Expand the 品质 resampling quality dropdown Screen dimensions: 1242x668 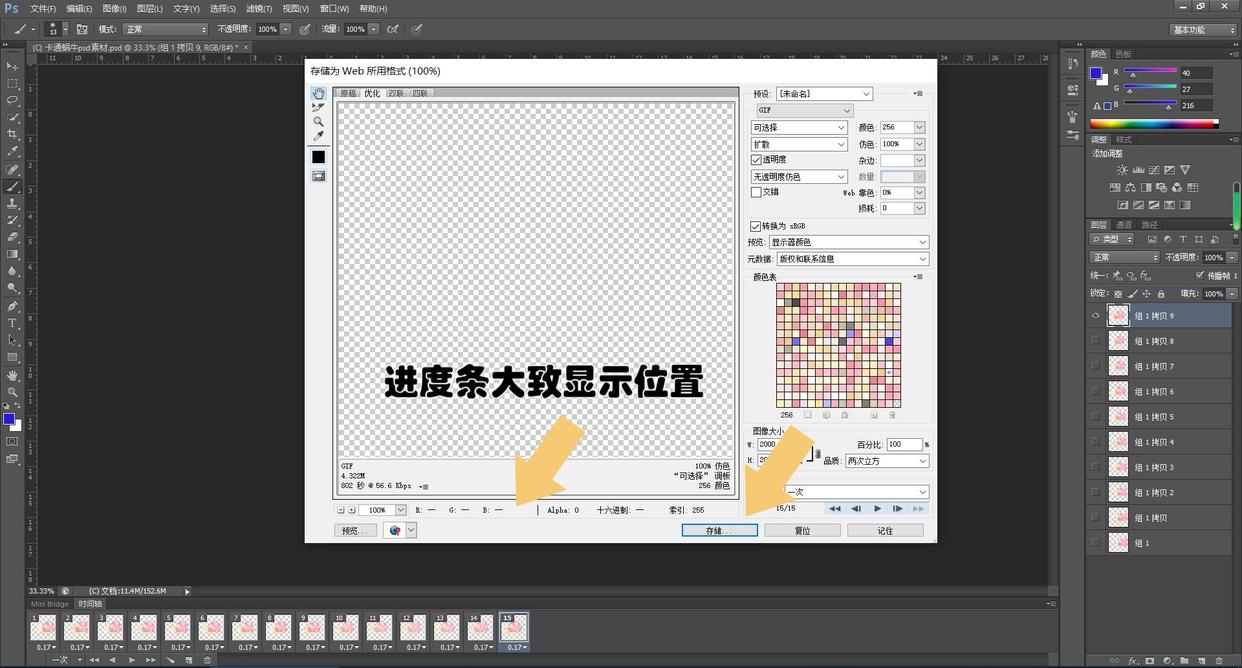(887, 461)
